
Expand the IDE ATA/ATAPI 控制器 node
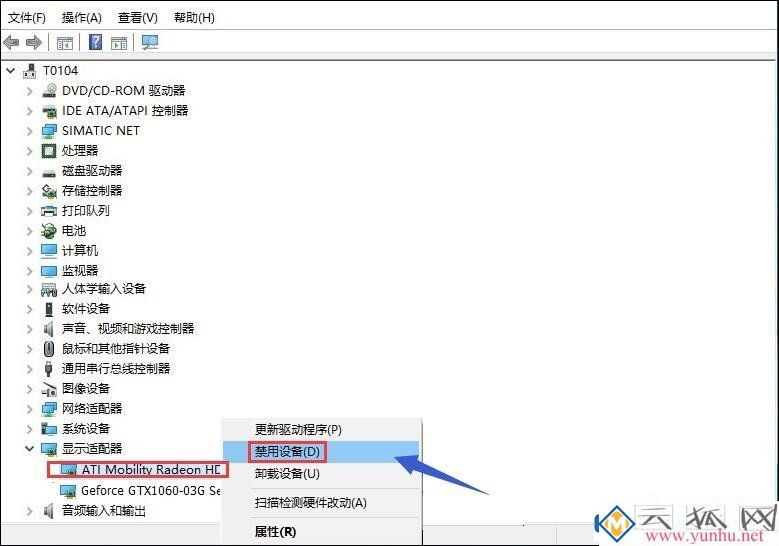pos(29,111)
